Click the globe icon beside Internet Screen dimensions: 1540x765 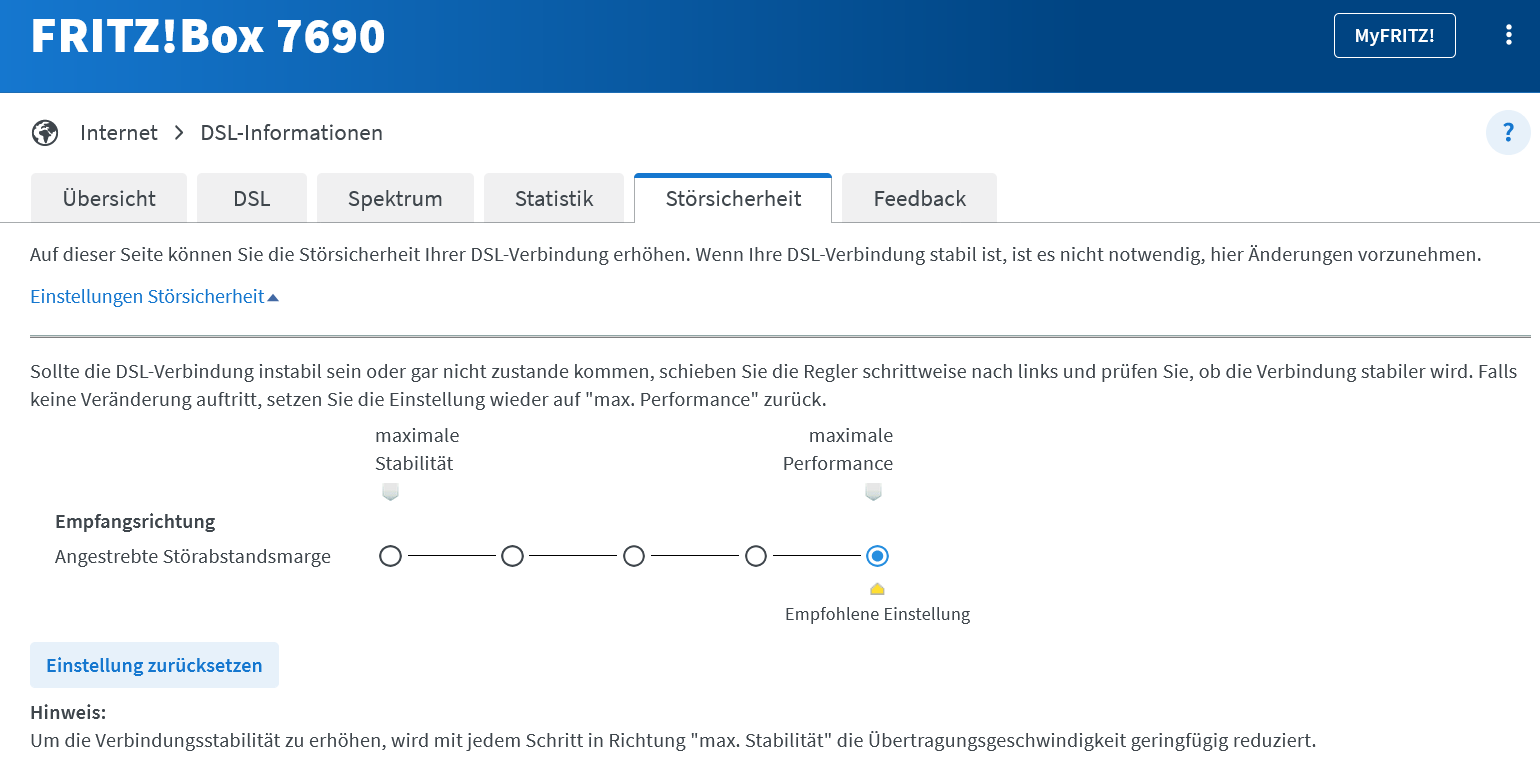45,132
